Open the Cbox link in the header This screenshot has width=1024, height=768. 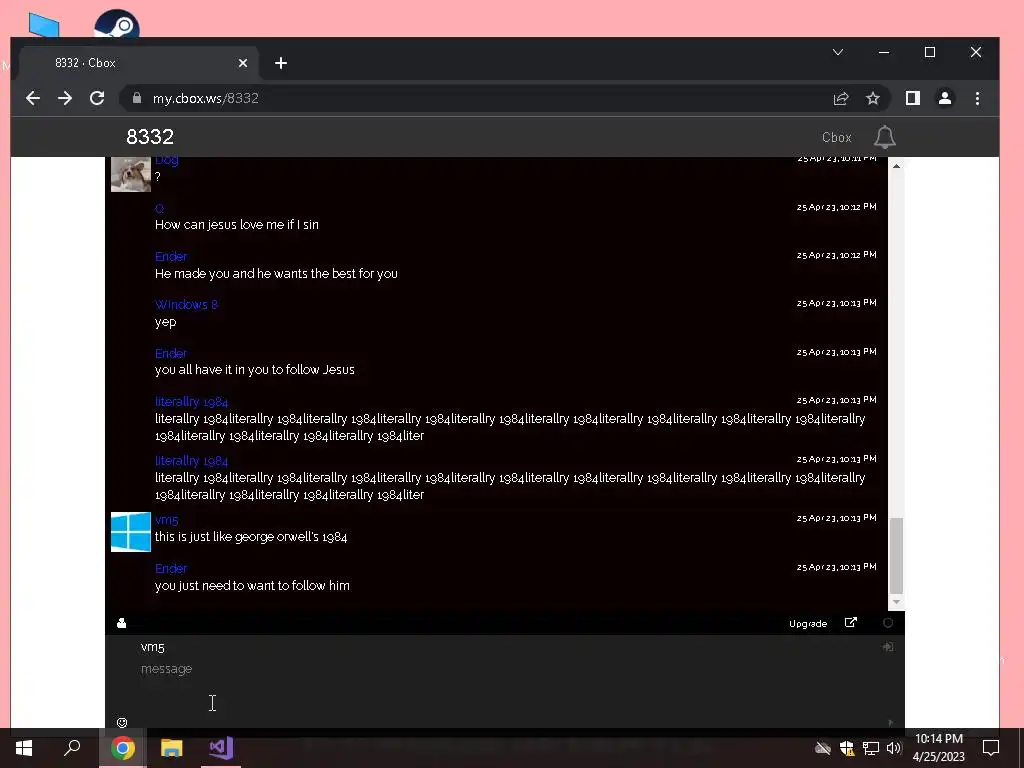click(x=837, y=137)
